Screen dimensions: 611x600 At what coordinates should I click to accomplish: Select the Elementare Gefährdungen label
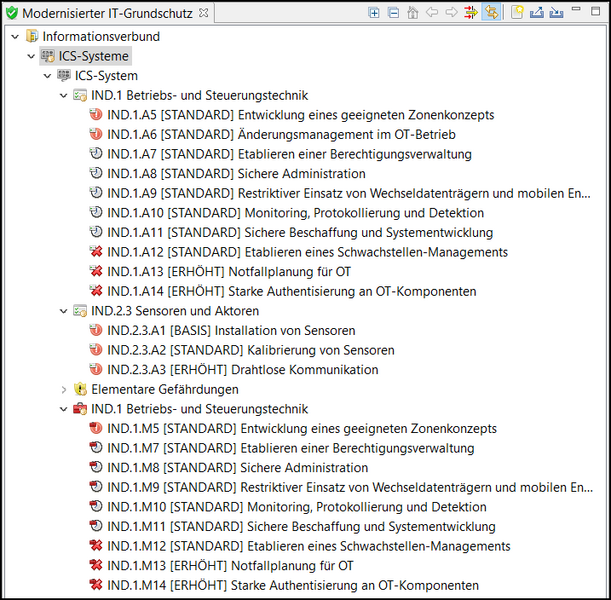tap(165, 389)
